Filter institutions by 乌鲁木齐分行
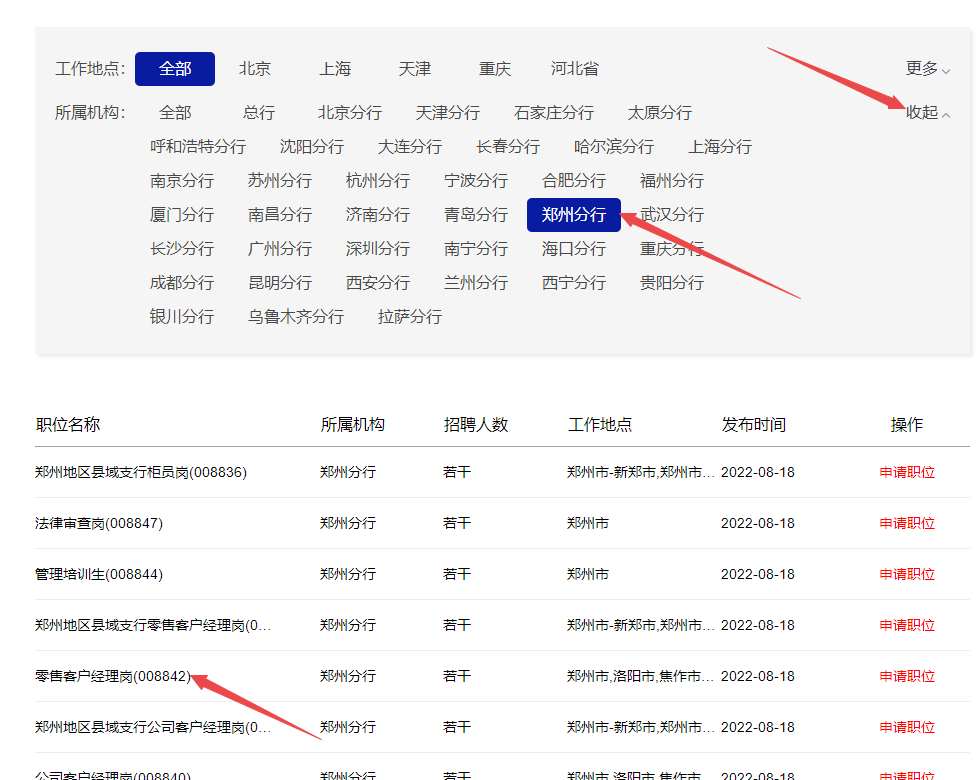Viewport: 980px width, 780px height. pos(296,317)
